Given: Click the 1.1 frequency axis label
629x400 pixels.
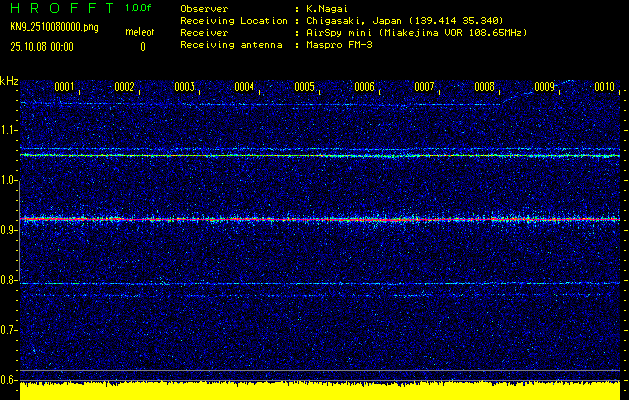Looking at the screenshot, I should coord(9,130).
